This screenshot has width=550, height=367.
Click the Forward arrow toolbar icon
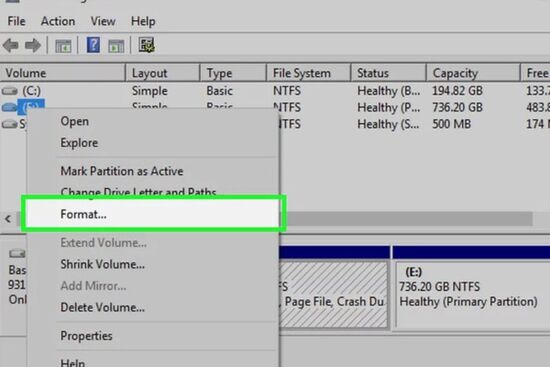33,46
